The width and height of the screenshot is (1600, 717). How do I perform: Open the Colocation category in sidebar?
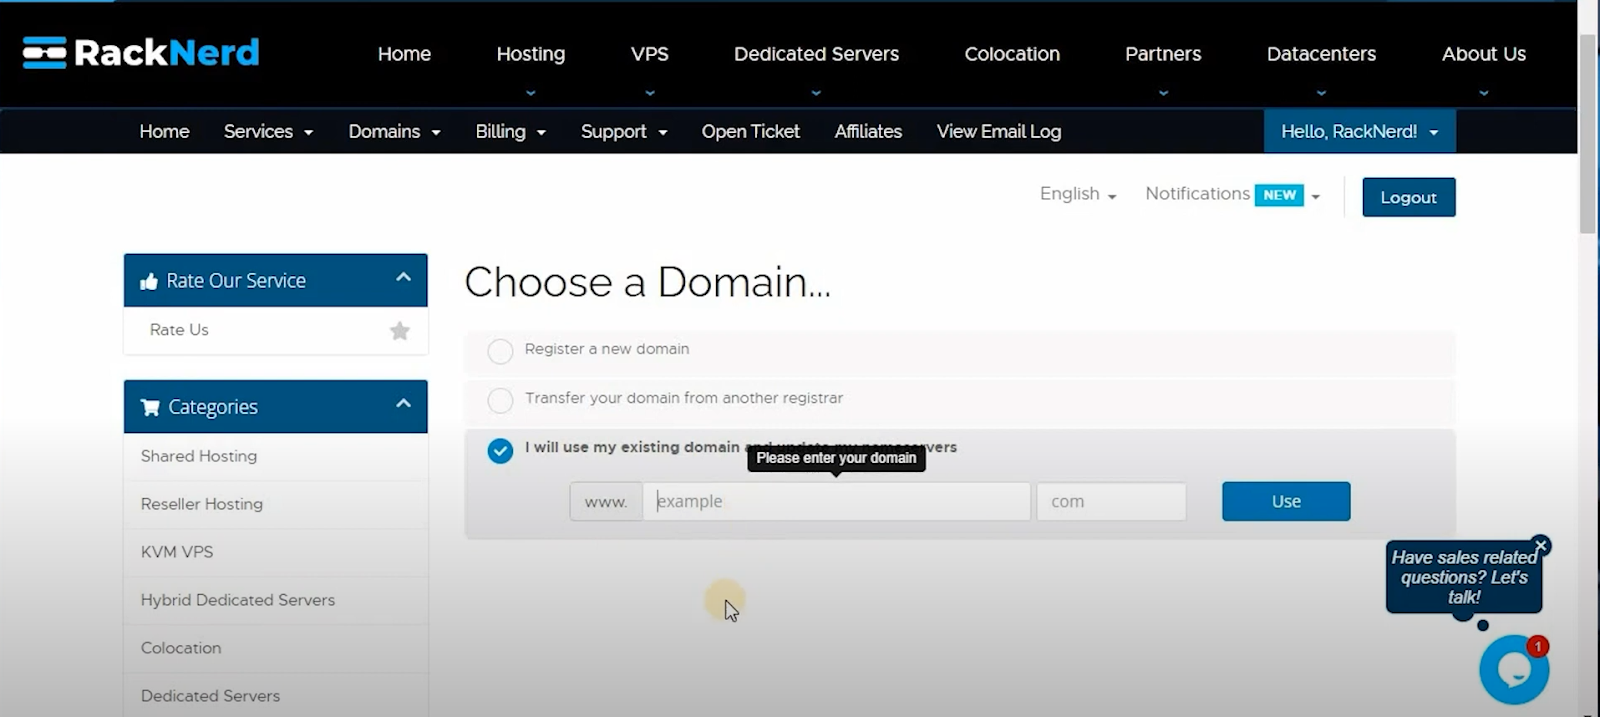coord(181,648)
